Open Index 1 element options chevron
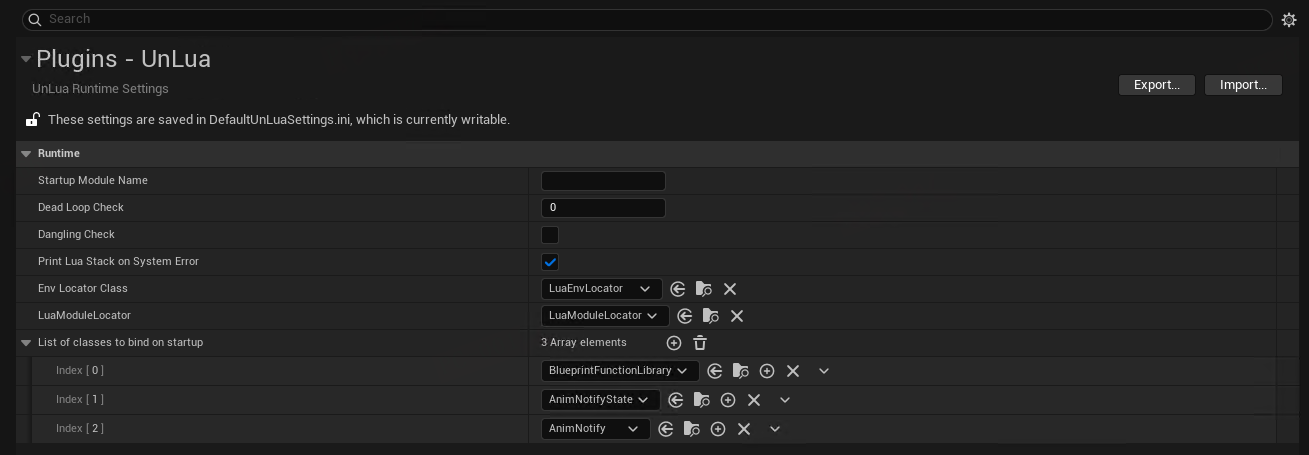 [x=785, y=400]
